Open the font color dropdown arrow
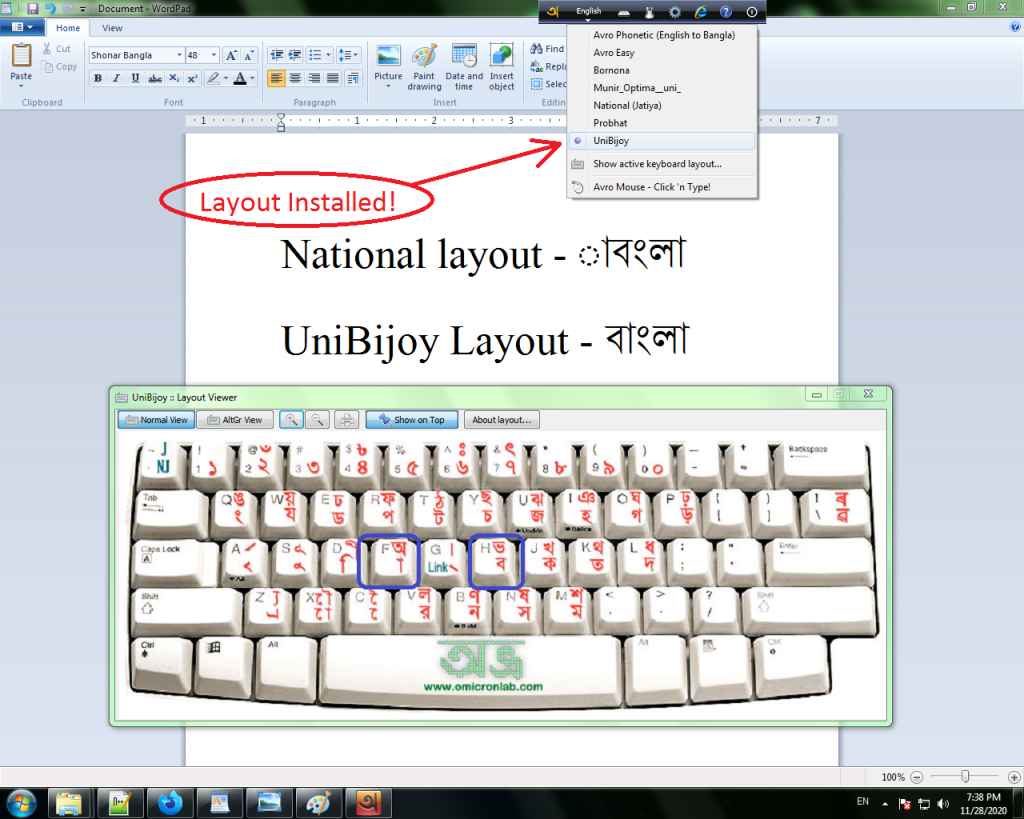 pos(253,78)
